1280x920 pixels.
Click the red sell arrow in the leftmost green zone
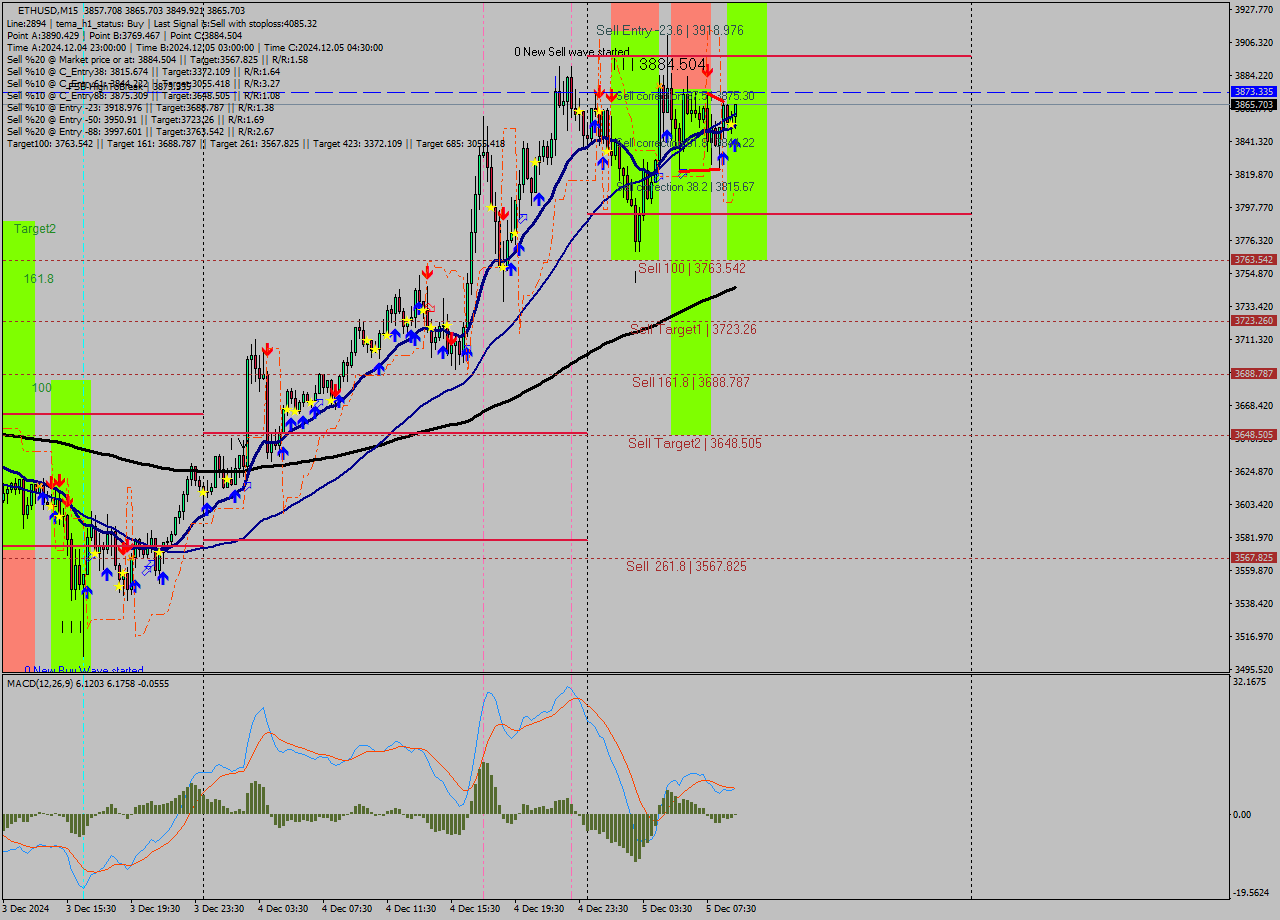pyautogui.click(x=52, y=480)
